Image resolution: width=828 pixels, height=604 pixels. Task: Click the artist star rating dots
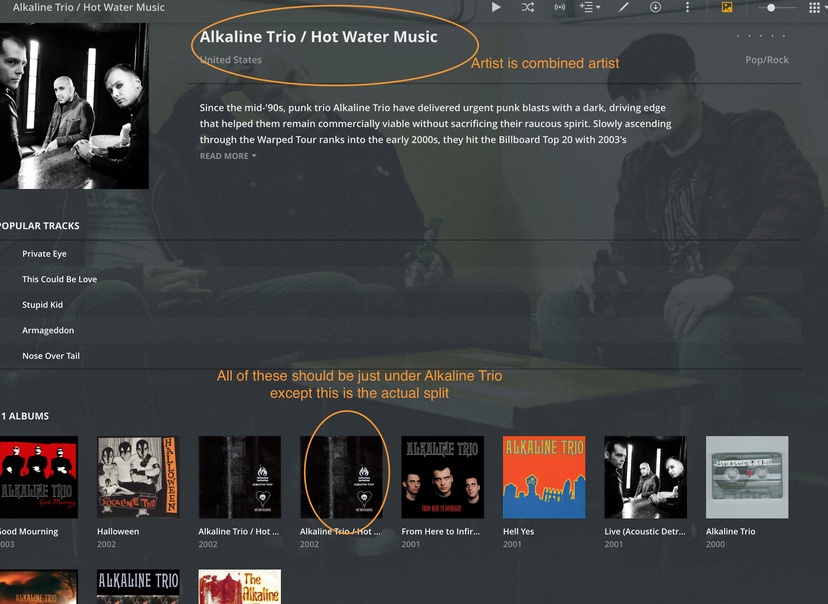(x=761, y=36)
